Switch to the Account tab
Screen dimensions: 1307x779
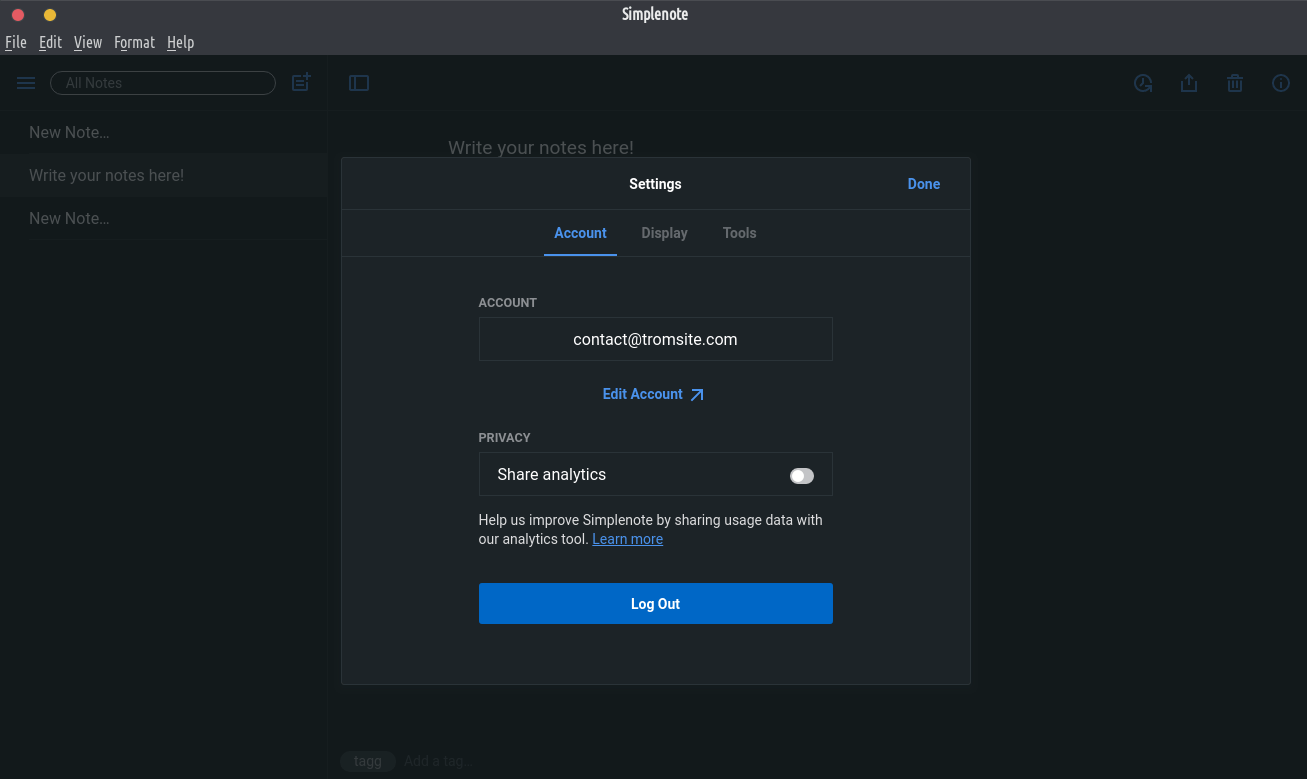pyautogui.click(x=580, y=233)
